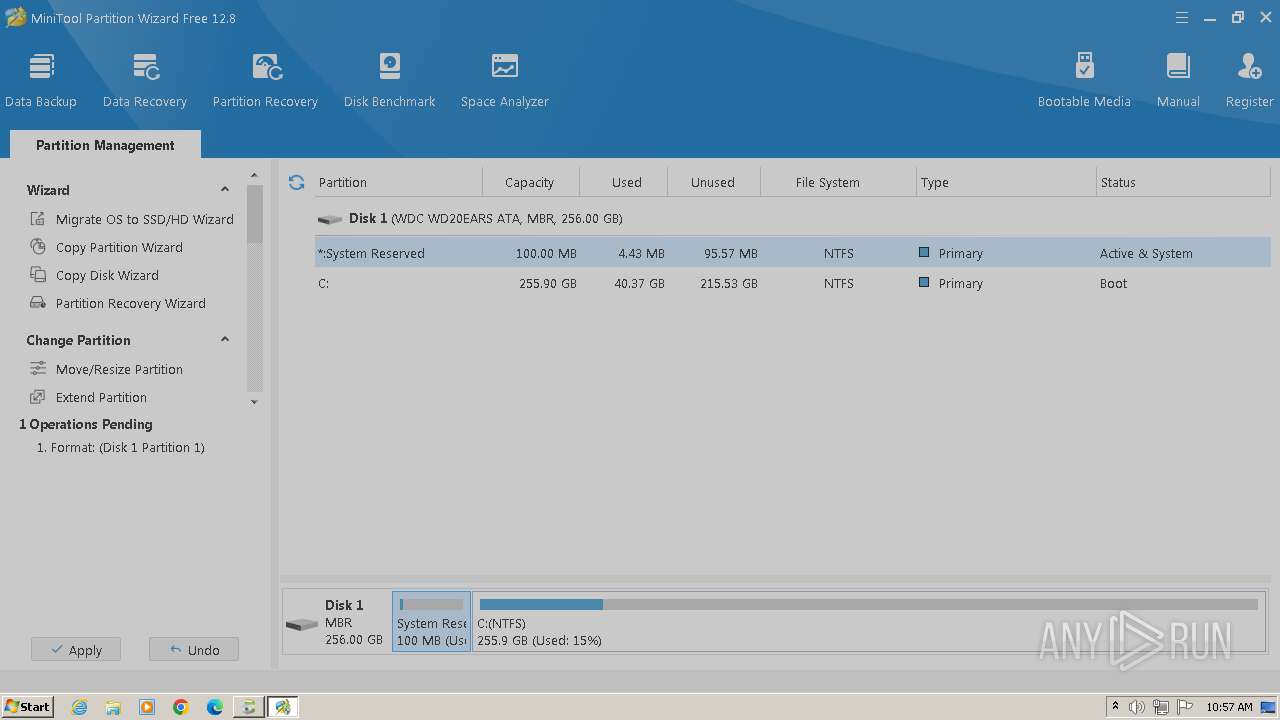Sort by Status column header
This screenshot has height=720, width=1280.
(x=1183, y=182)
